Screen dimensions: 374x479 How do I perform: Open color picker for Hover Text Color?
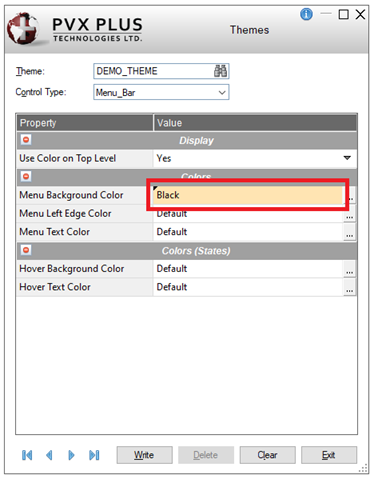pos(349,288)
